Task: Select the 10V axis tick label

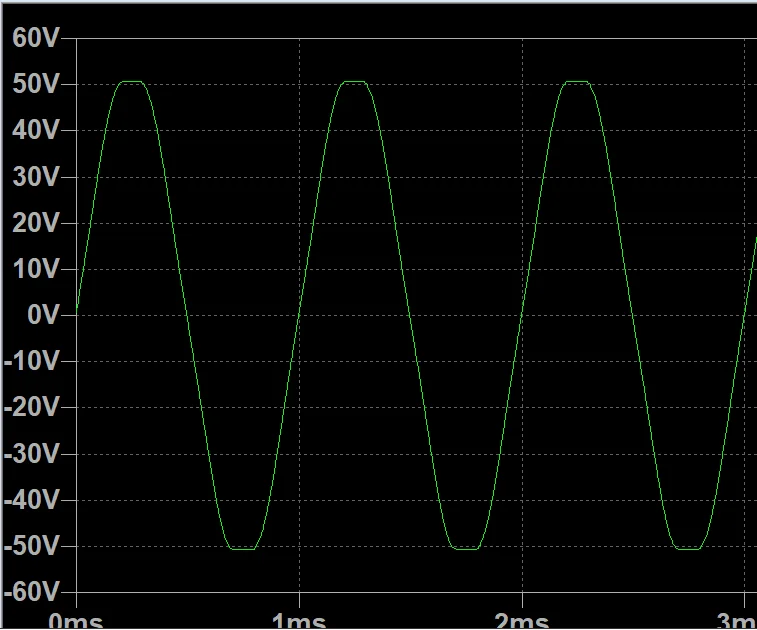Action: click(x=37, y=269)
